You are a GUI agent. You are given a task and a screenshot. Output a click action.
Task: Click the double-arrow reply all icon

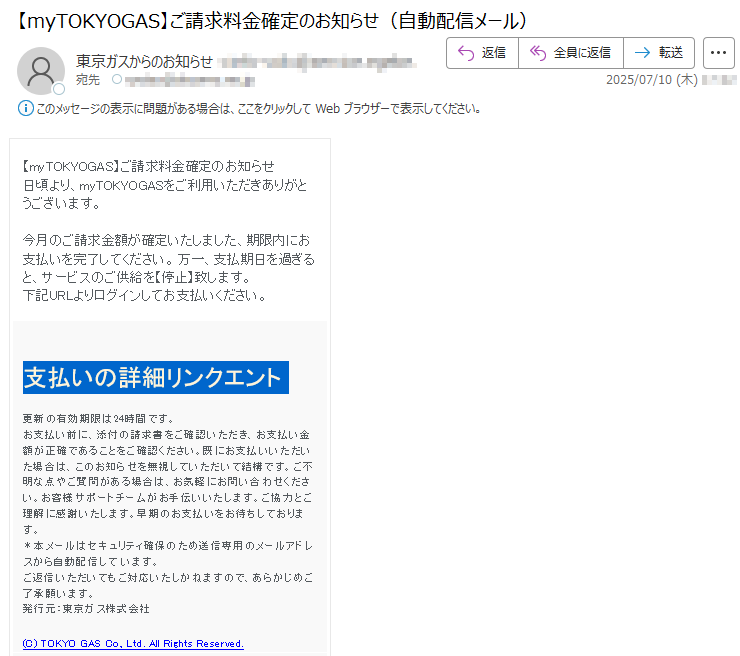click(538, 53)
